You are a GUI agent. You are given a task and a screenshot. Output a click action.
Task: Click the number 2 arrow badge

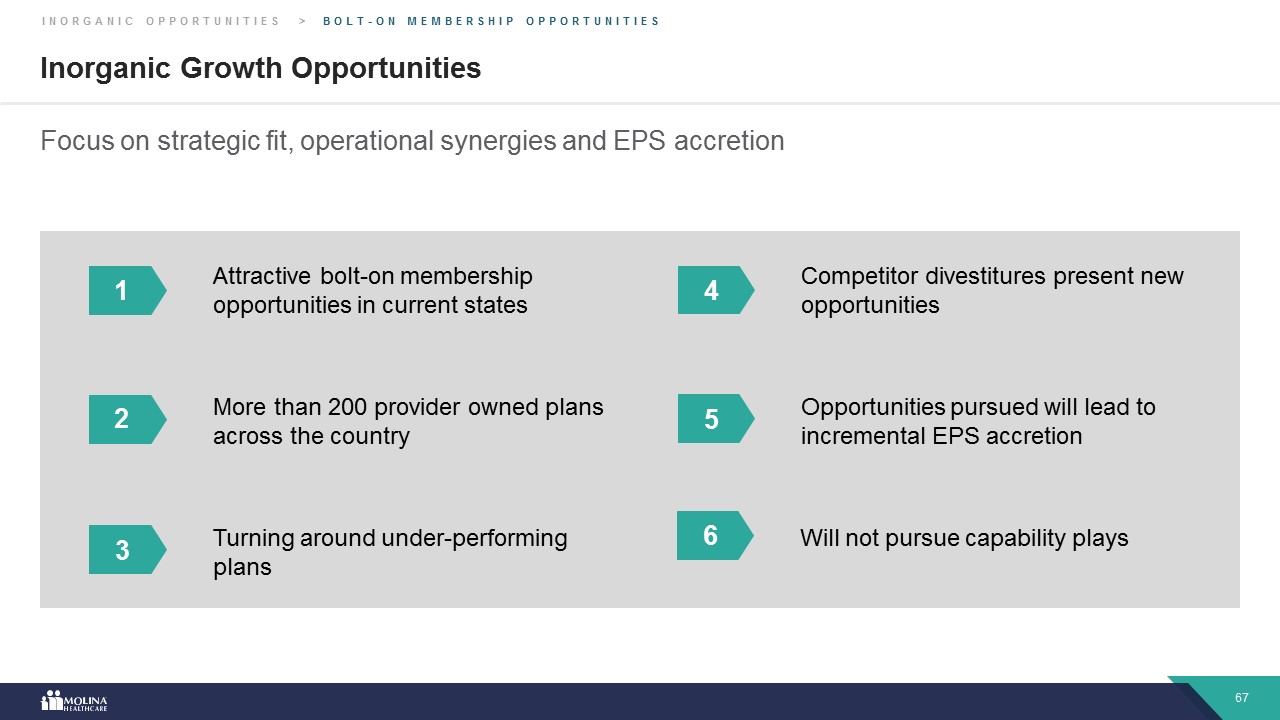point(124,419)
